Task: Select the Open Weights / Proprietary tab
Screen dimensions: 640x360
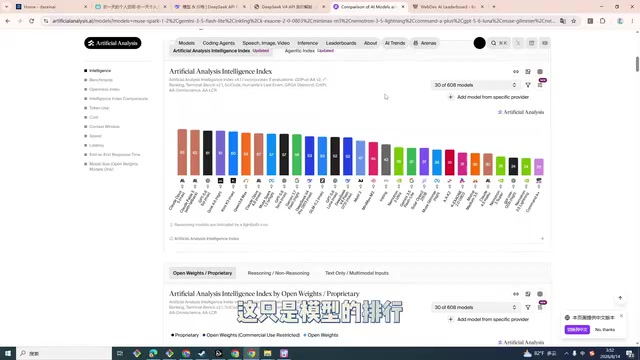Action: click(x=202, y=273)
